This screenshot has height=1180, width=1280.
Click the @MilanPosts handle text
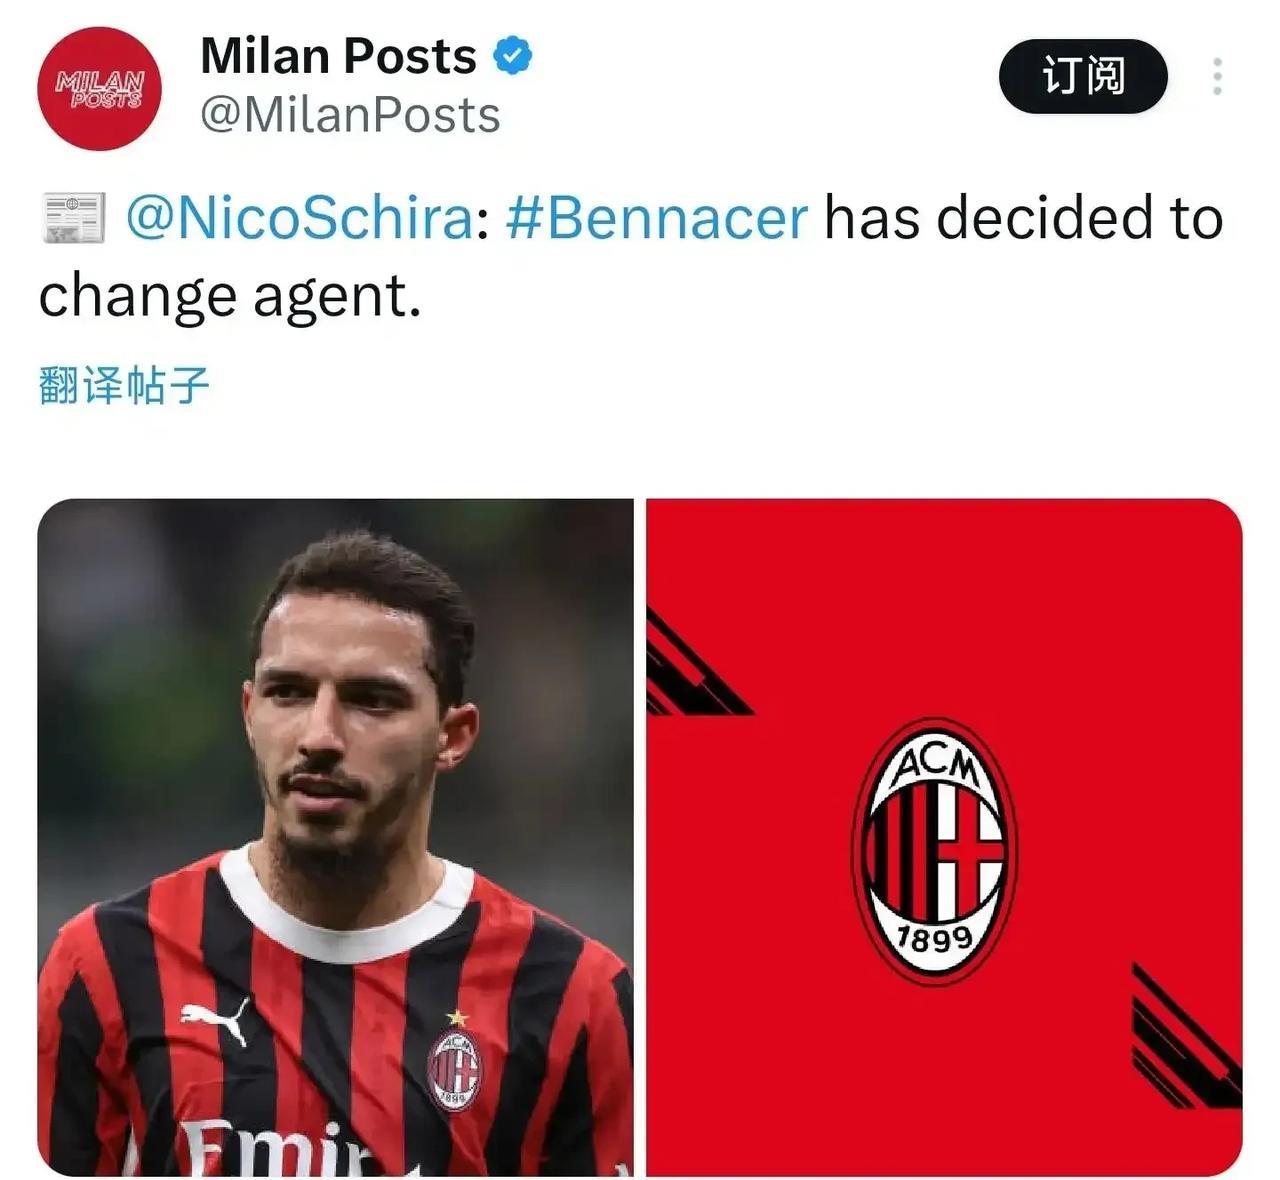(350, 115)
